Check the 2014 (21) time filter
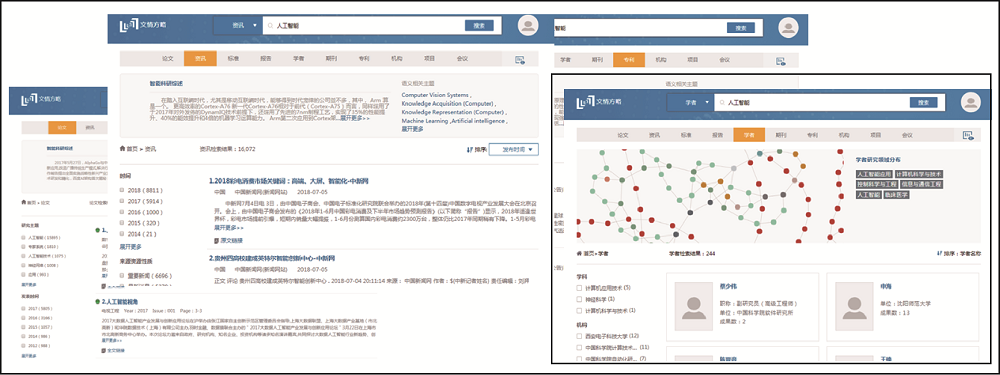 coord(122,234)
